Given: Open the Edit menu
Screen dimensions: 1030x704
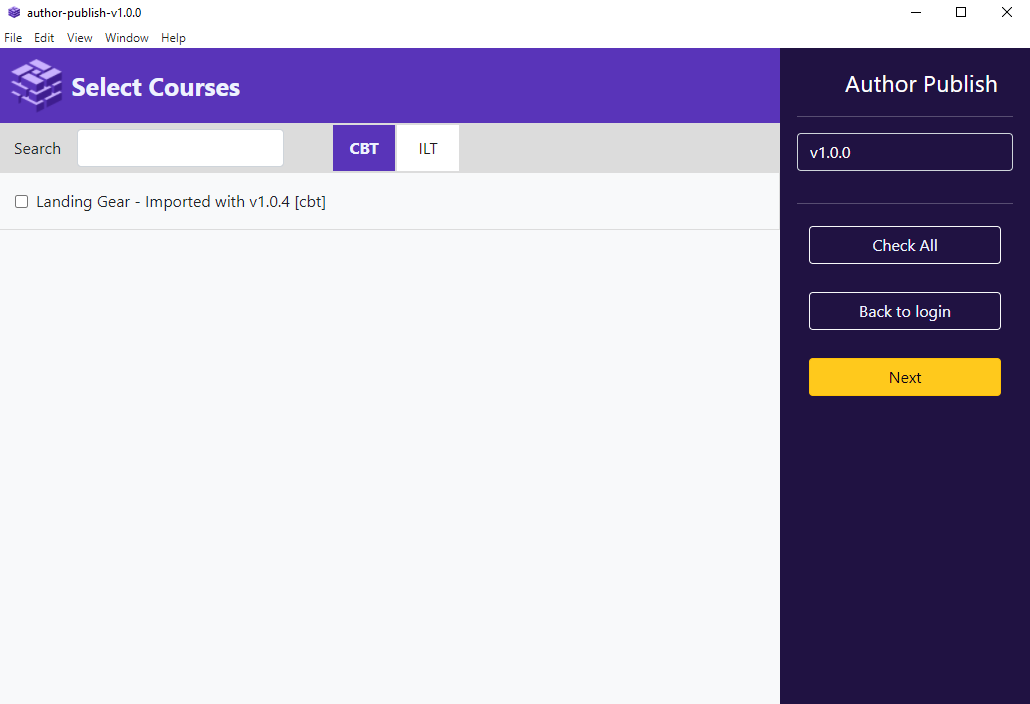Looking at the screenshot, I should pyautogui.click(x=44, y=37).
